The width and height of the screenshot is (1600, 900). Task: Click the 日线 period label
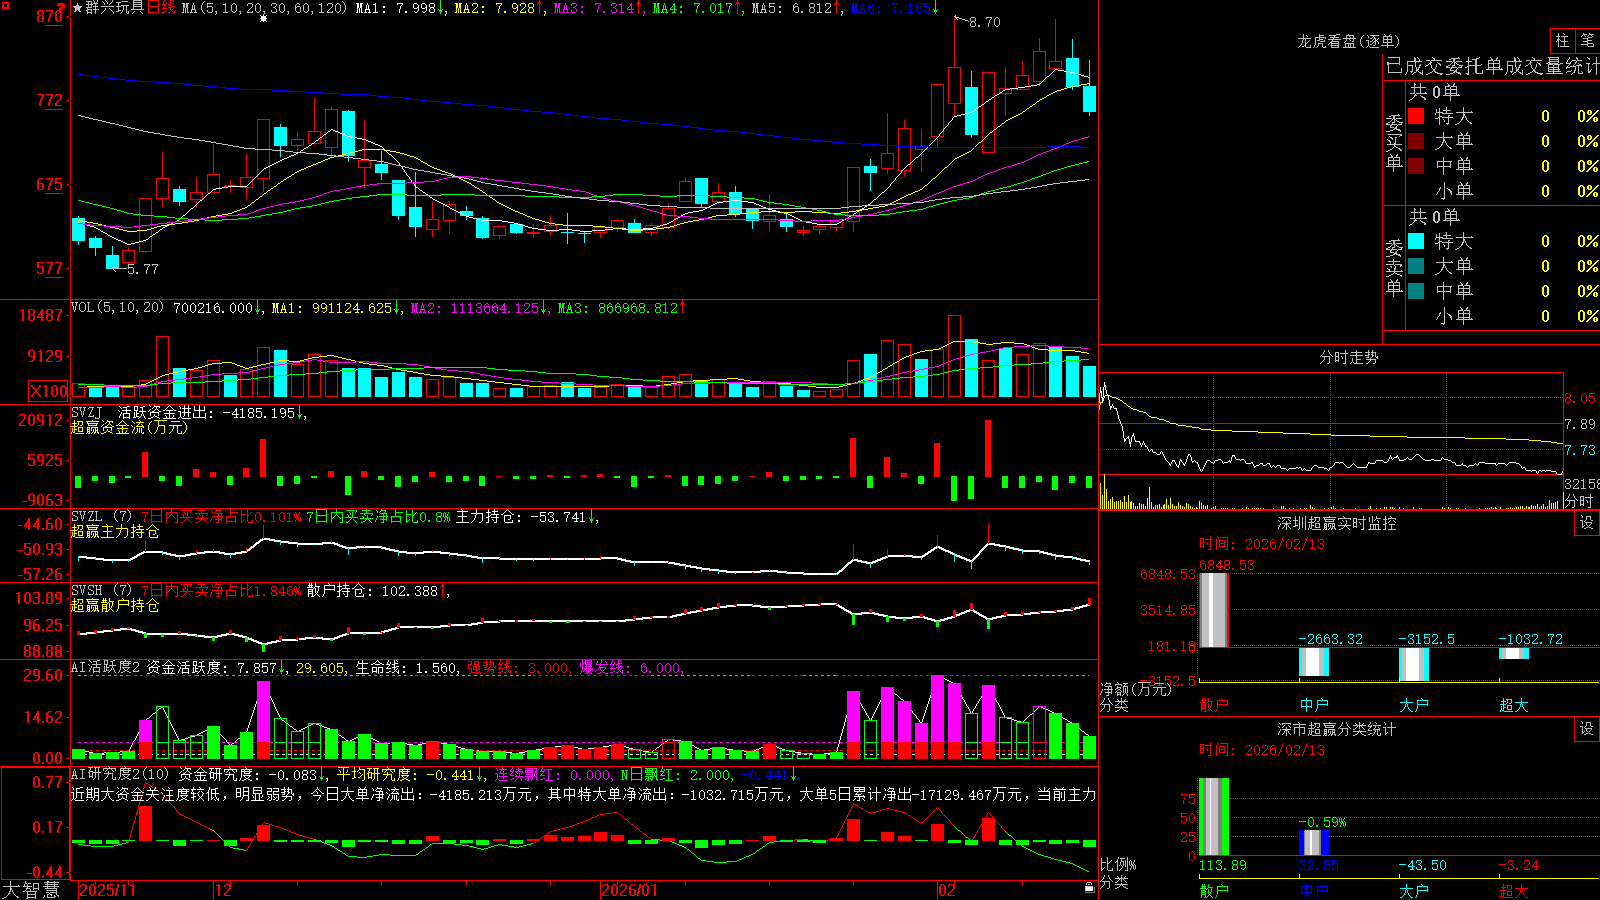tap(161, 8)
